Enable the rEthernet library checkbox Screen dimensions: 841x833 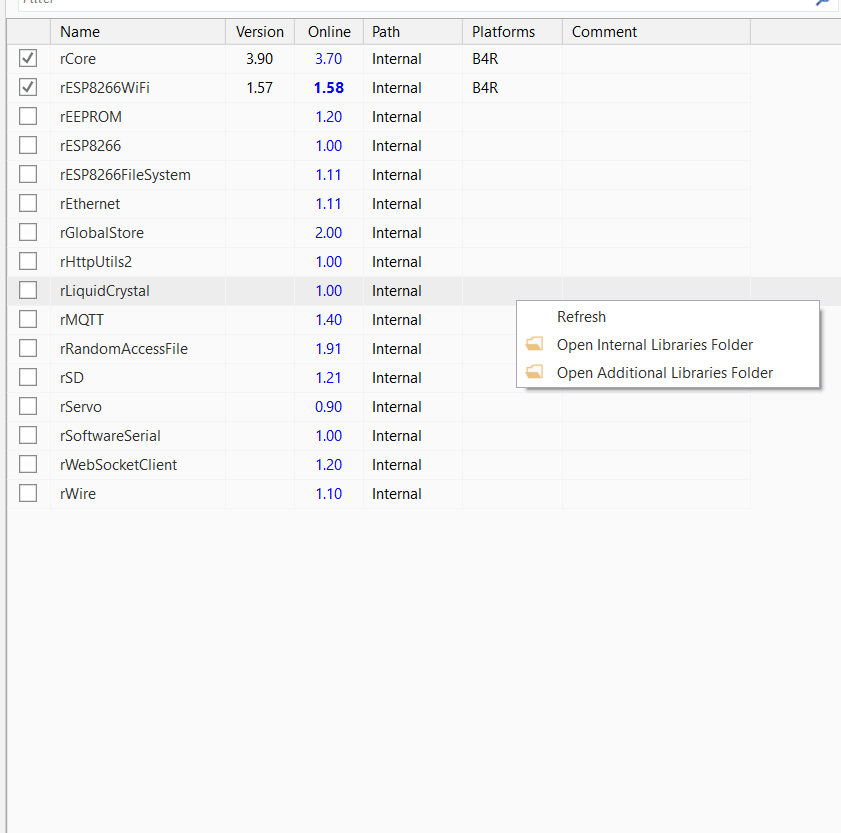[x=28, y=203]
